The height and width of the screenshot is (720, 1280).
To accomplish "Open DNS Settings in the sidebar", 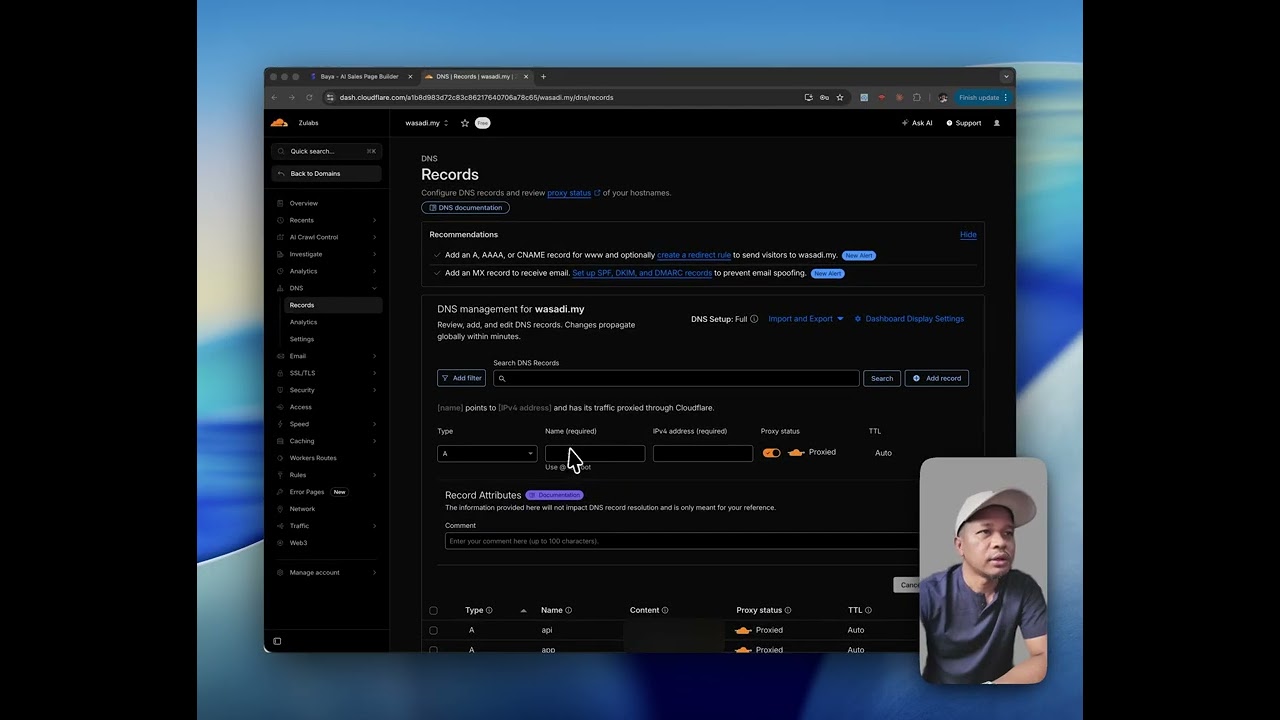I will 302,339.
